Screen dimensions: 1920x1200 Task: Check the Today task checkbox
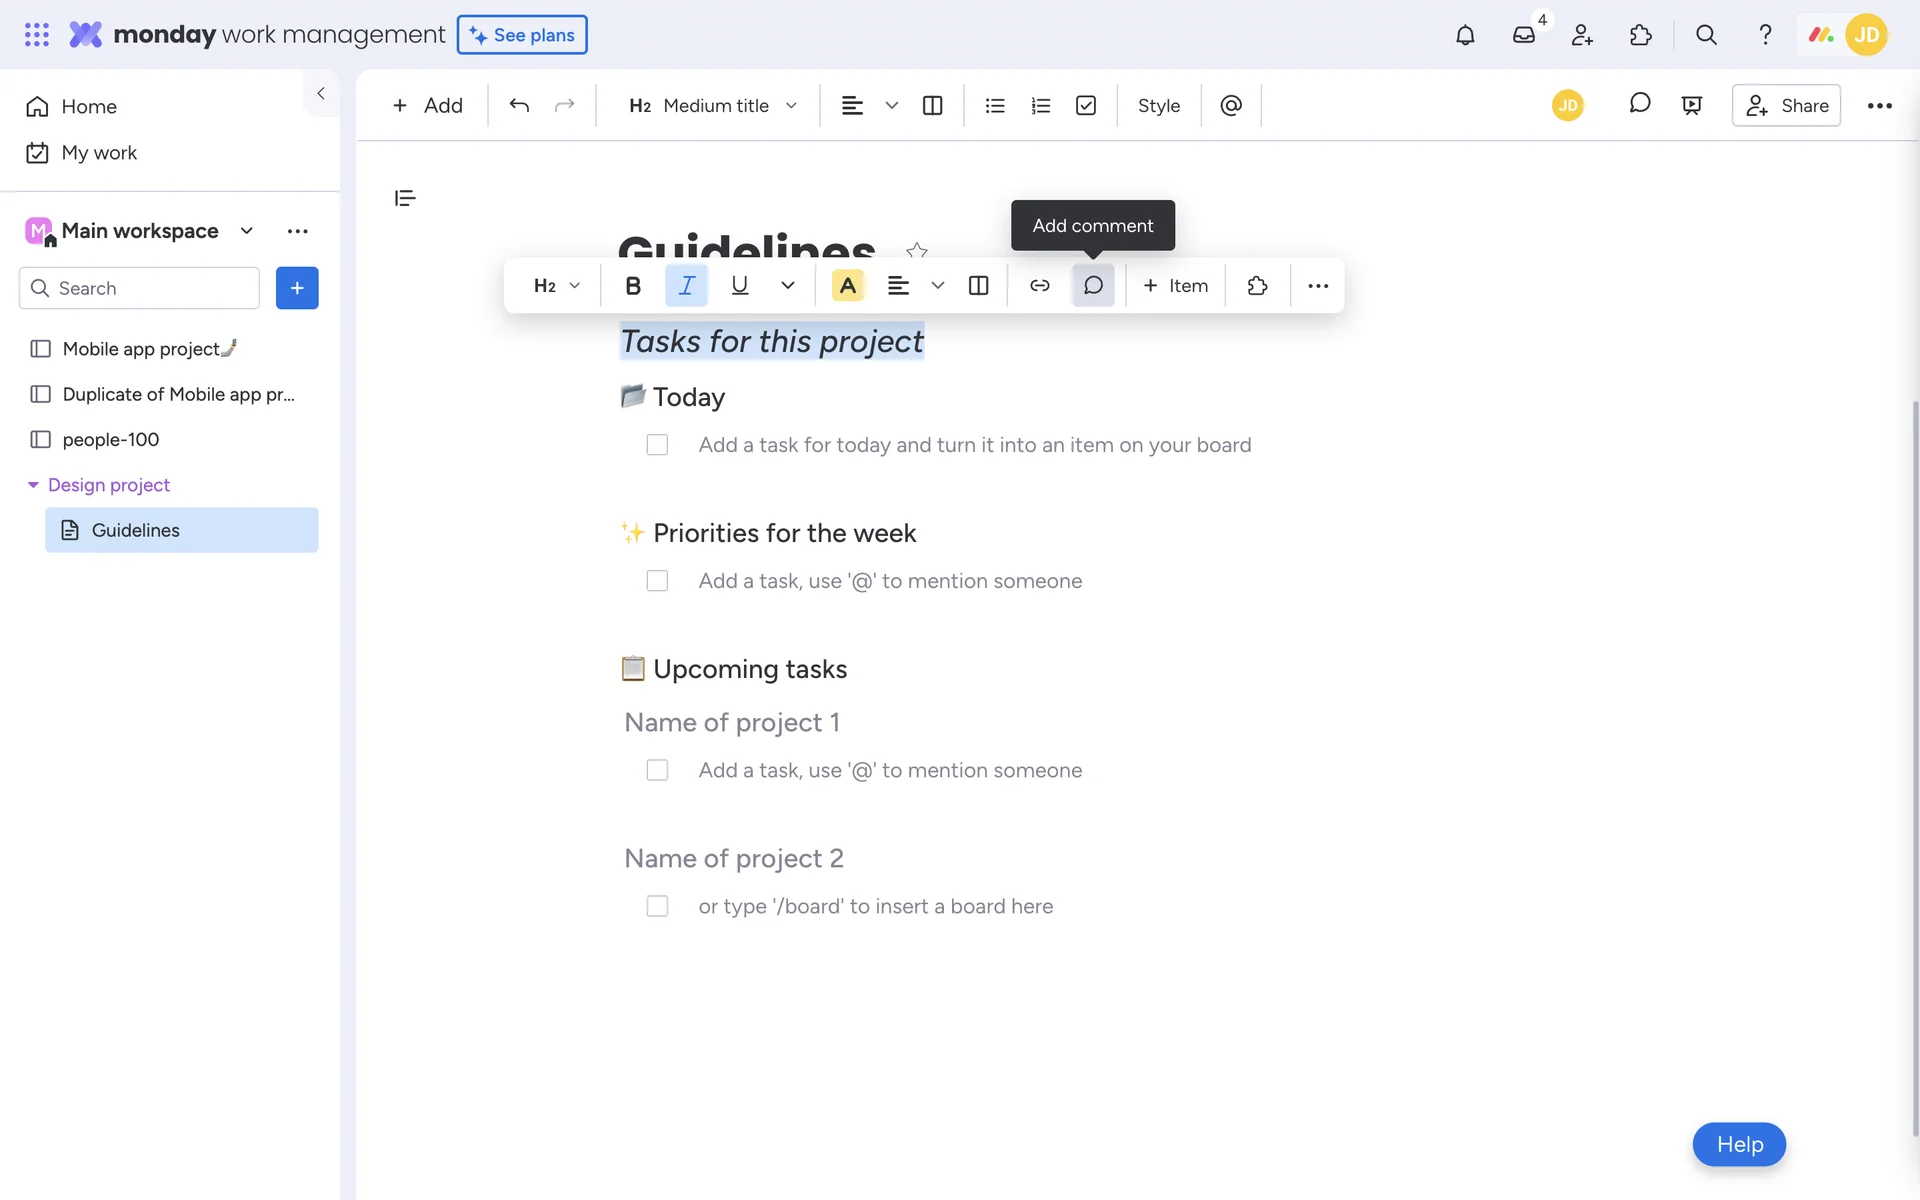point(657,445)
